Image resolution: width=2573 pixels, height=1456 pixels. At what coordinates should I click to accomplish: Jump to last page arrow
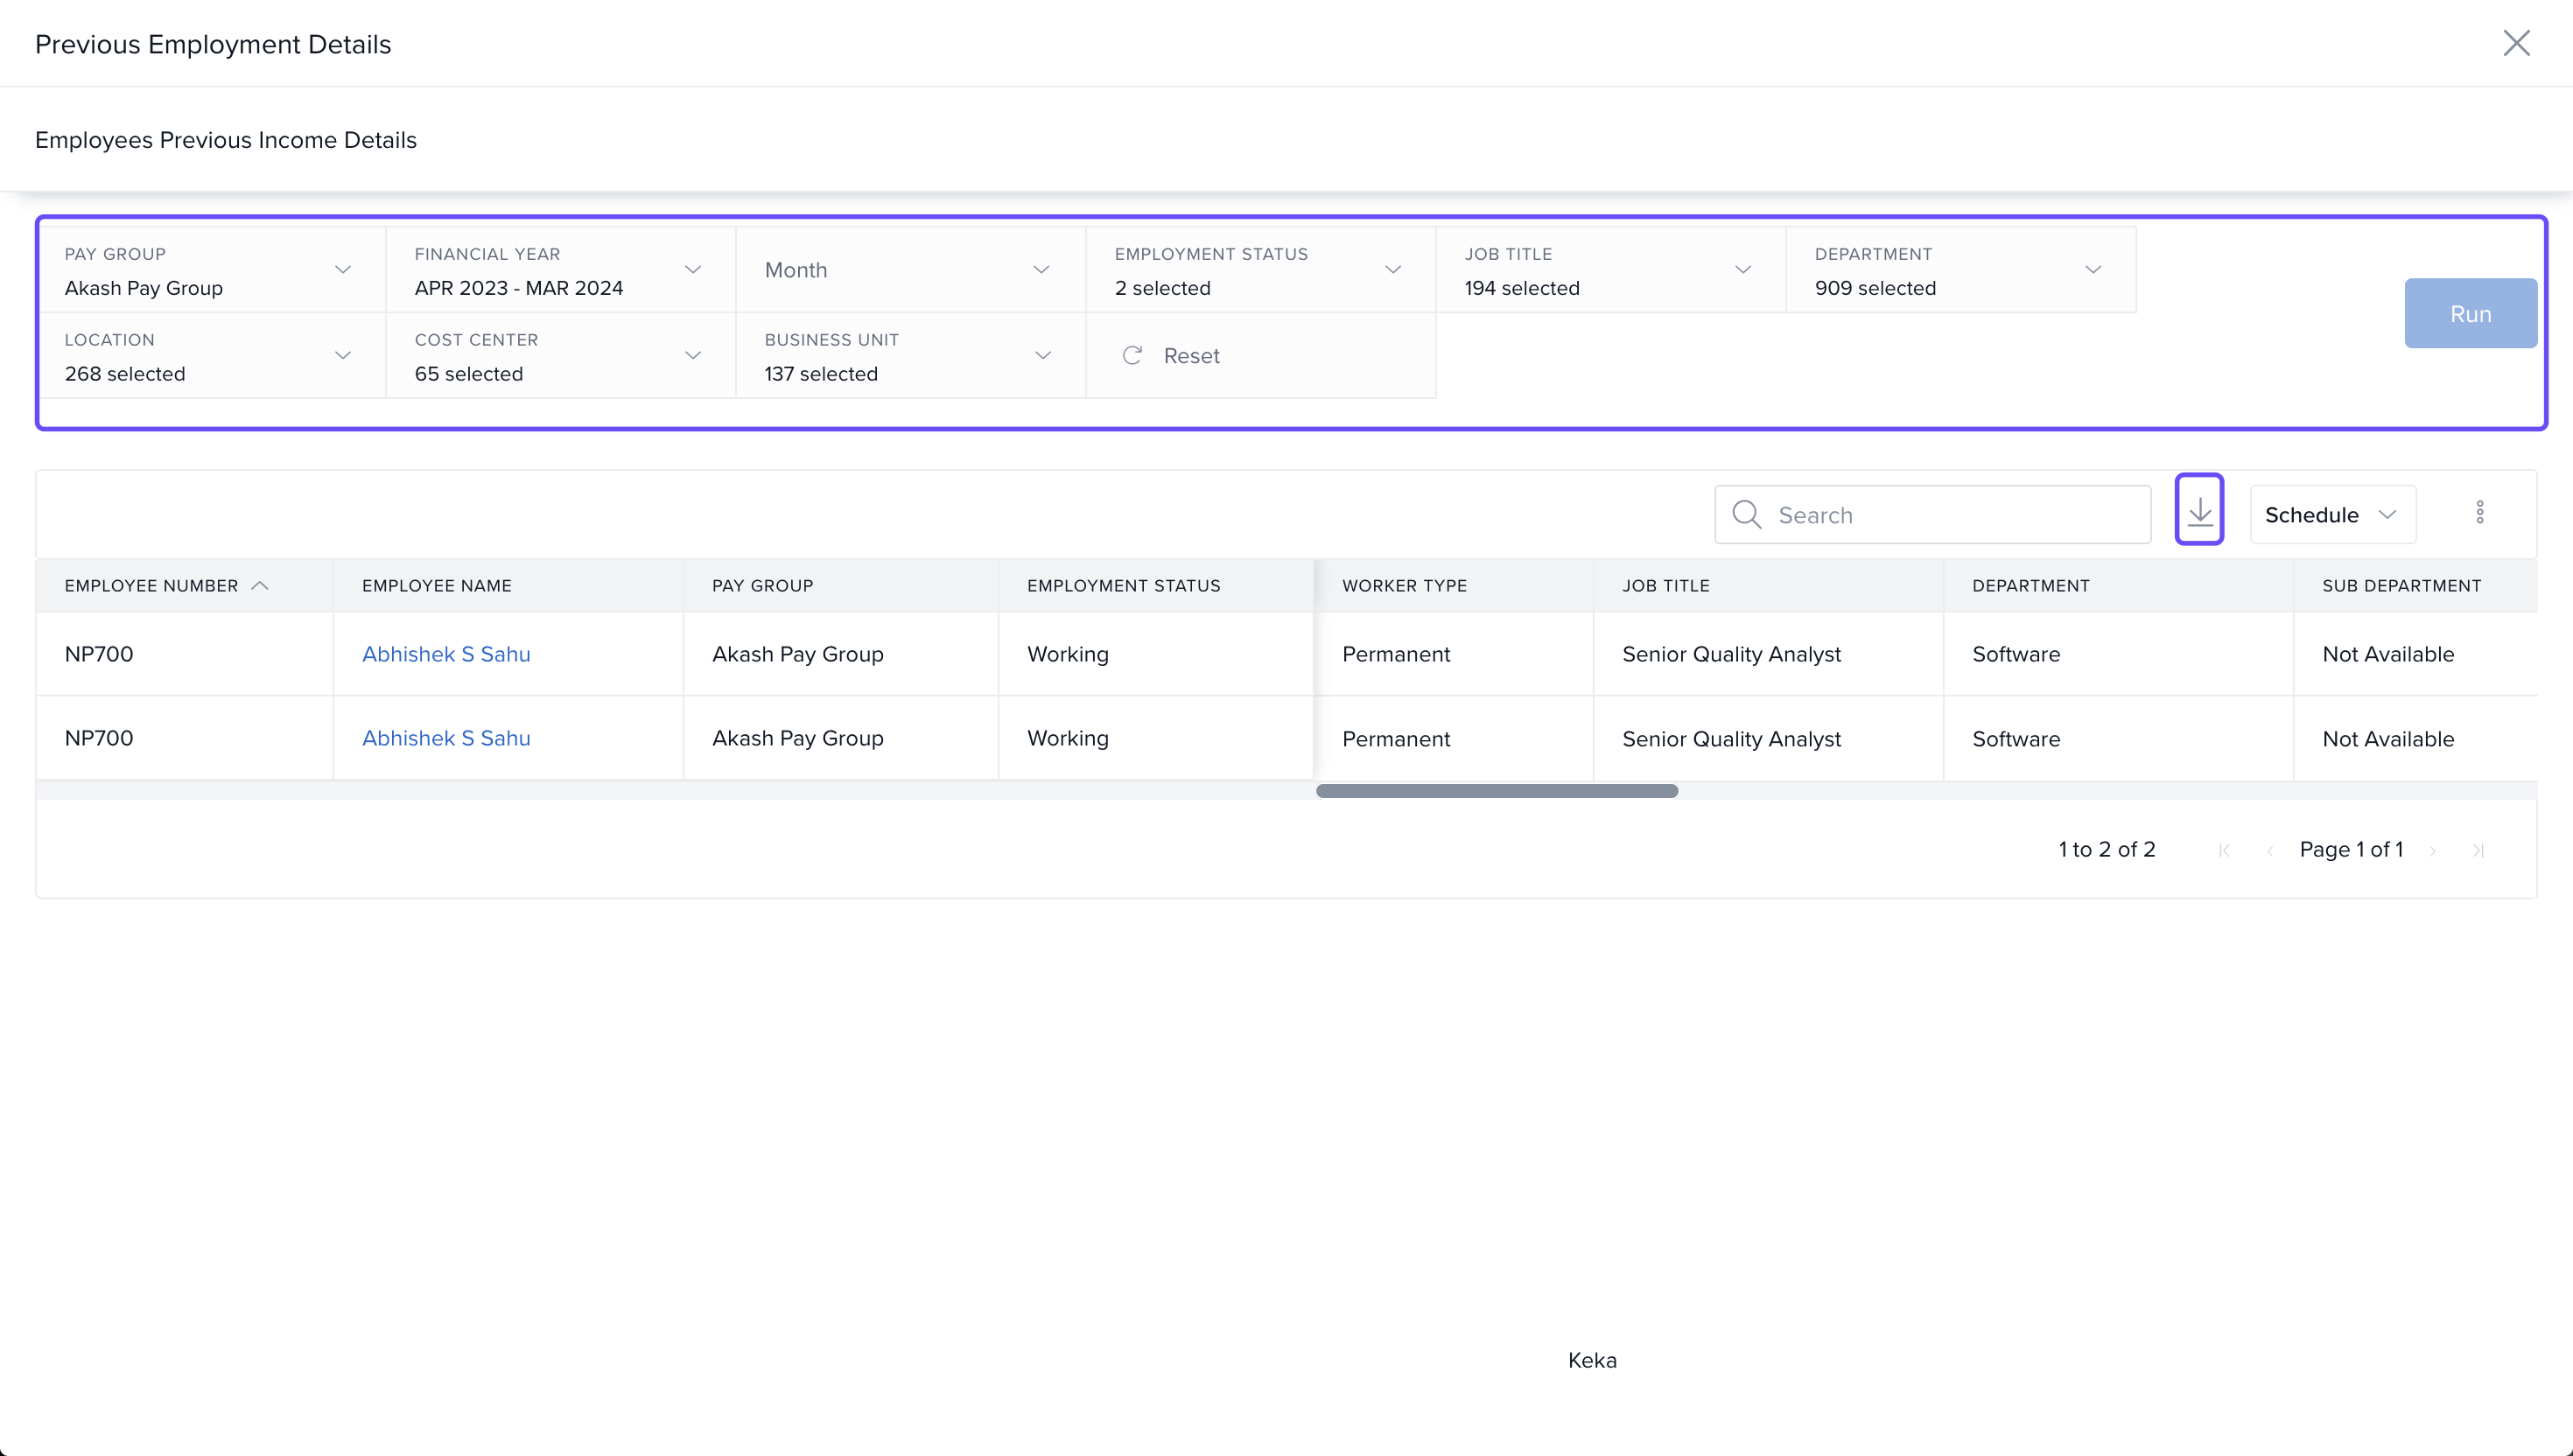coord(2478,851)
